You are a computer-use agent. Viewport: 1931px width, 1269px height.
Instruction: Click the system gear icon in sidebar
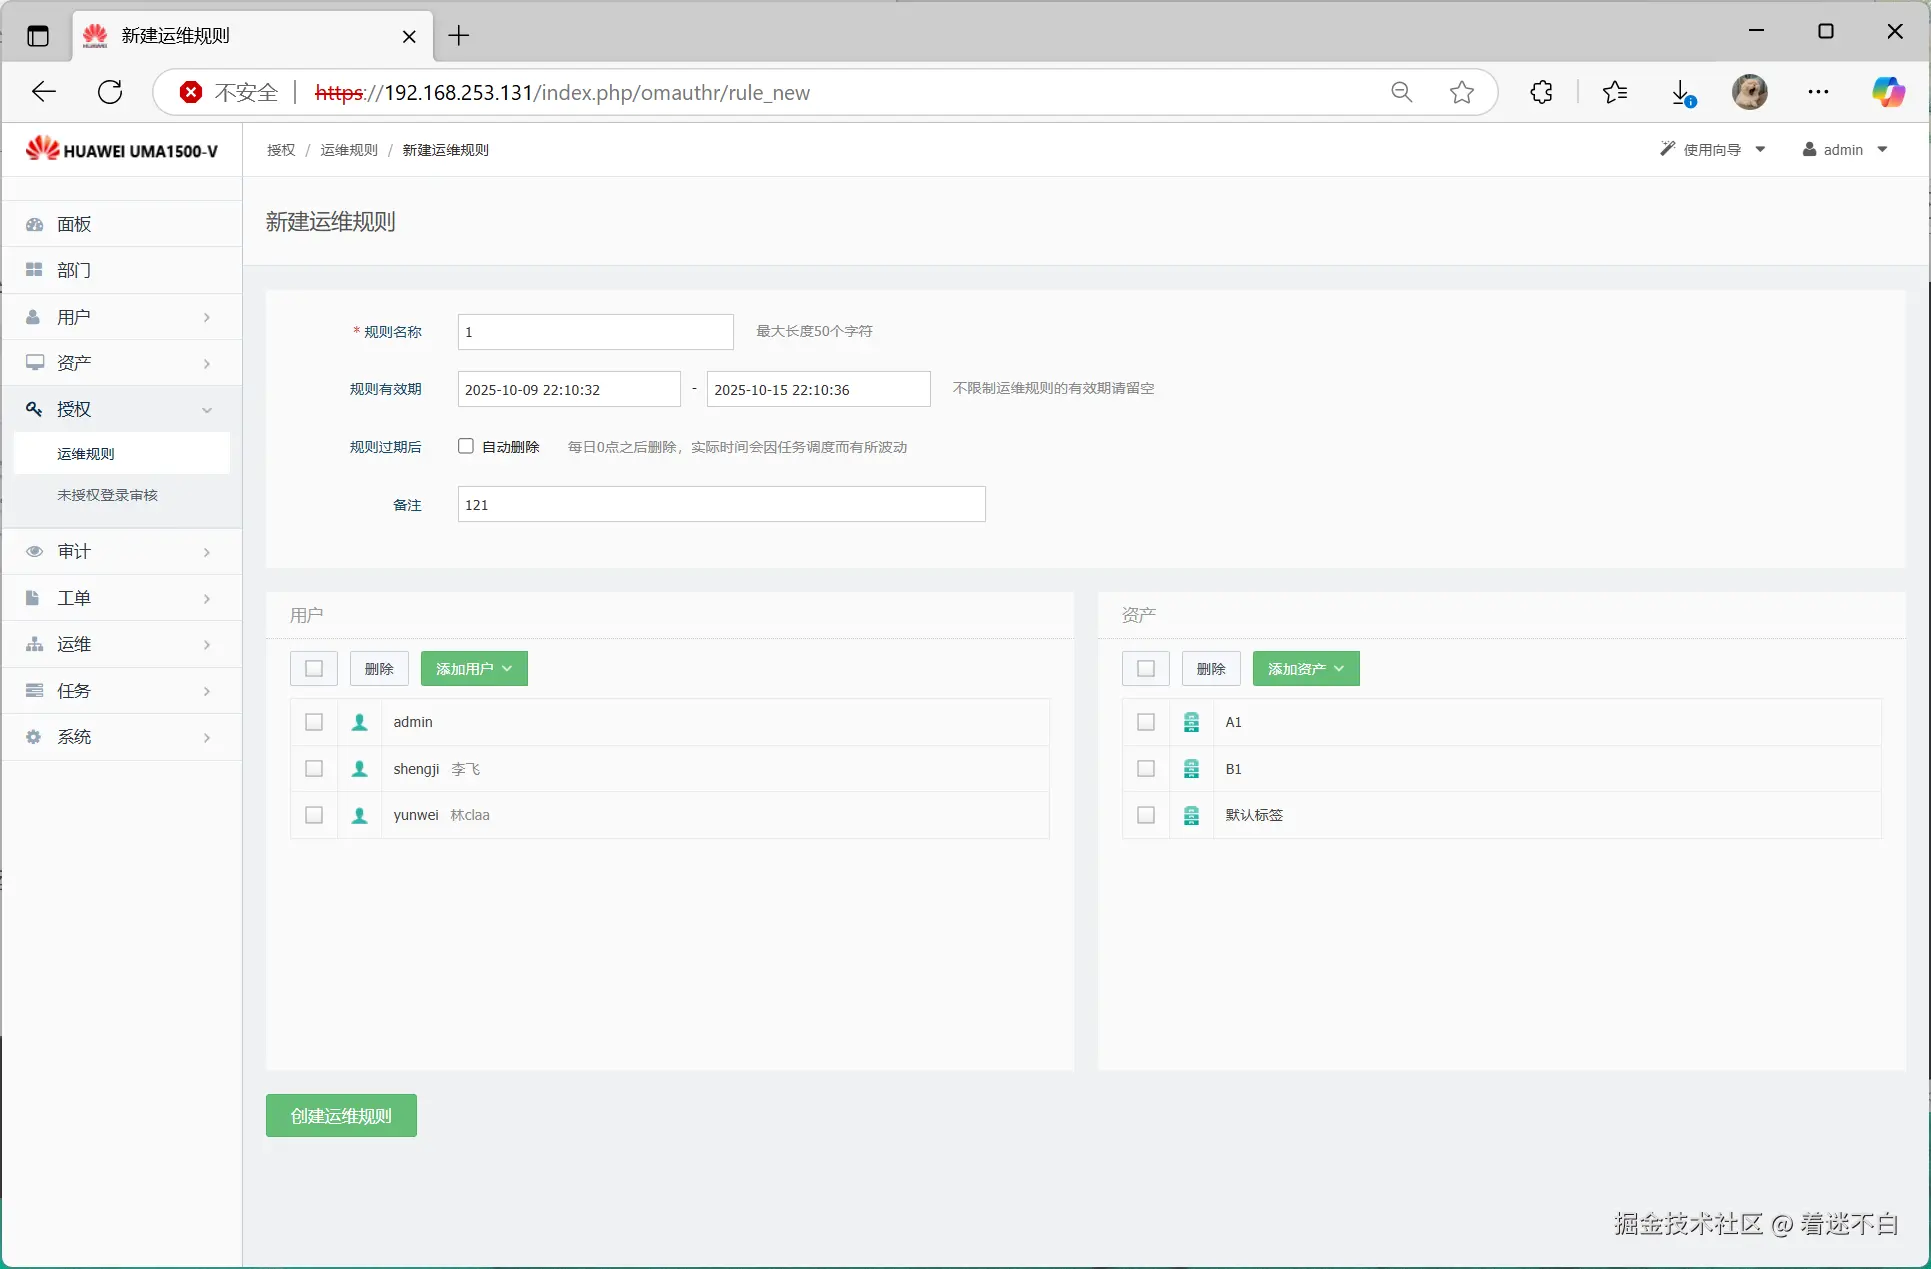(34, 737)
